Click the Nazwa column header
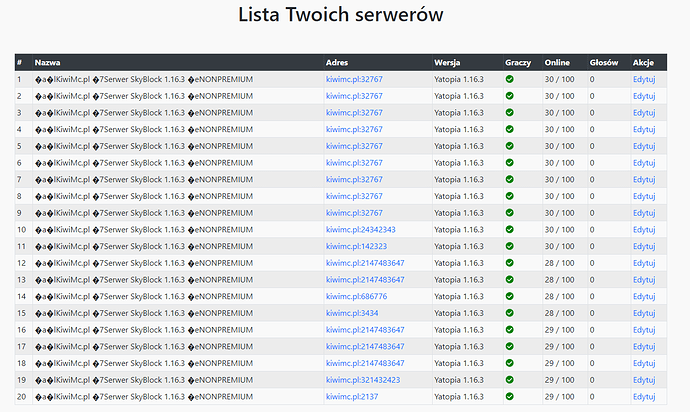 tap(48, 62)
